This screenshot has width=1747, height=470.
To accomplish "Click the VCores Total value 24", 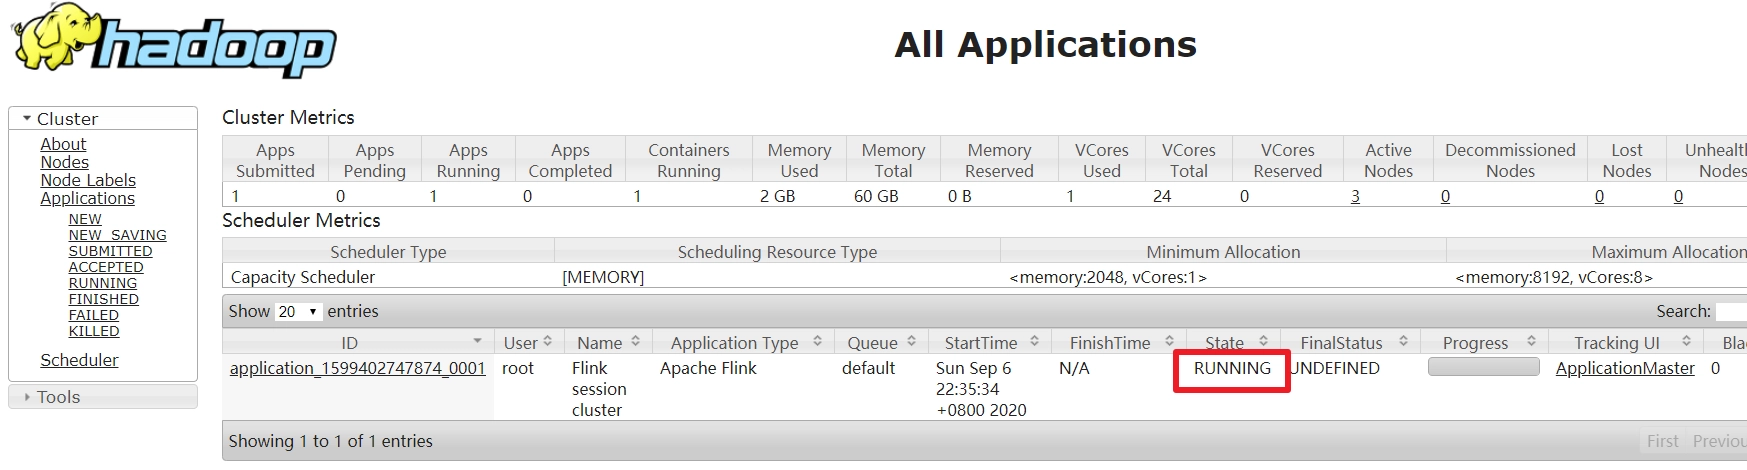I will 1162,196.
